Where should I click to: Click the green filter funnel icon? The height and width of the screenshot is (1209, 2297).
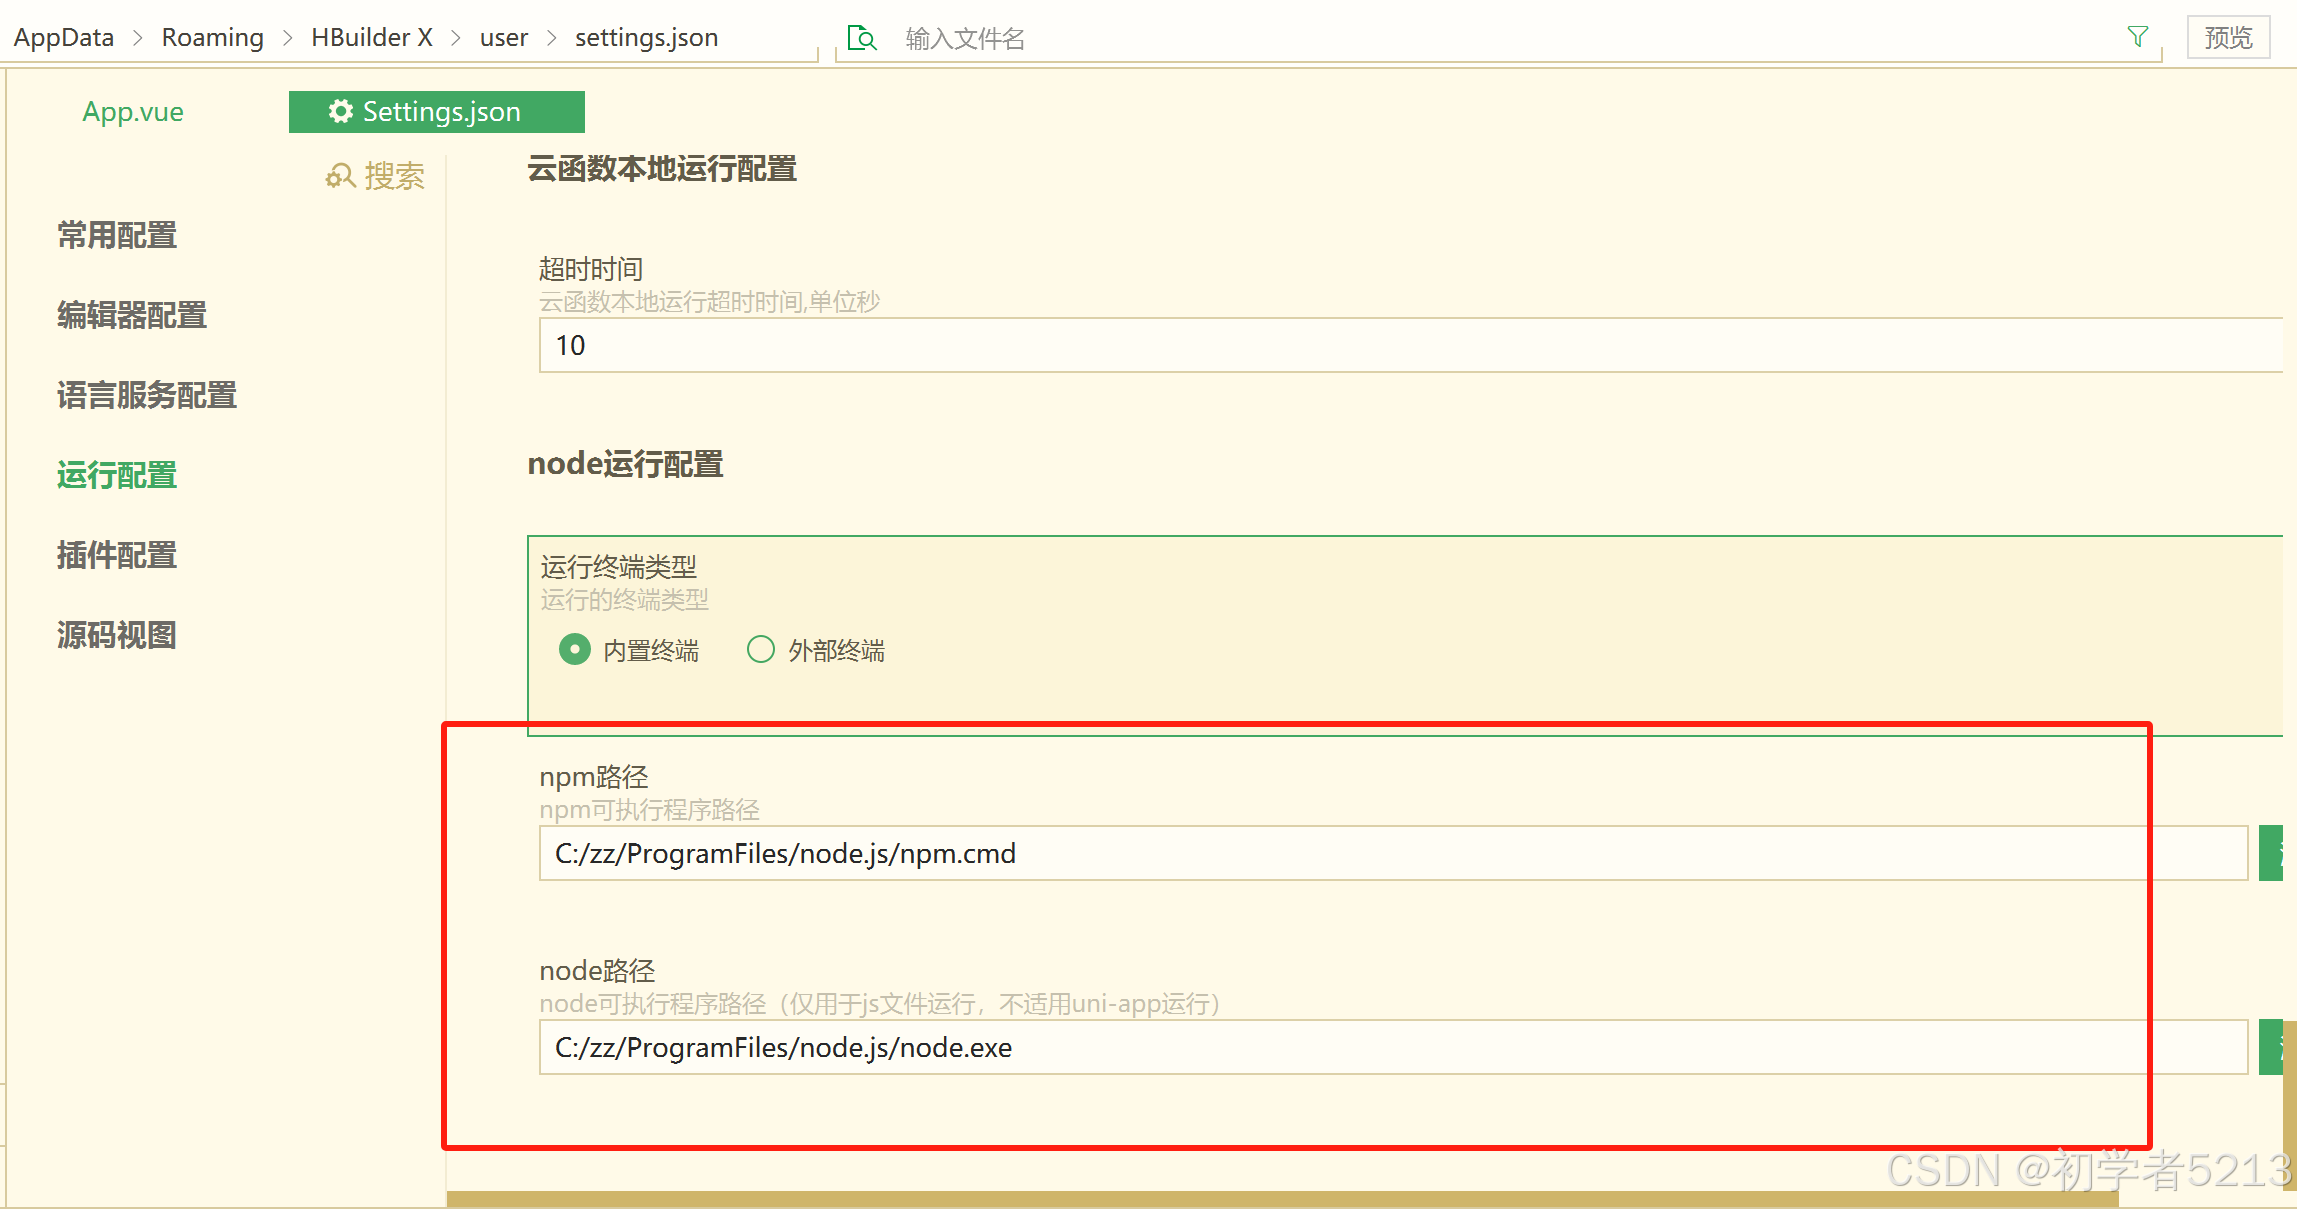[x=2137, y=37]
